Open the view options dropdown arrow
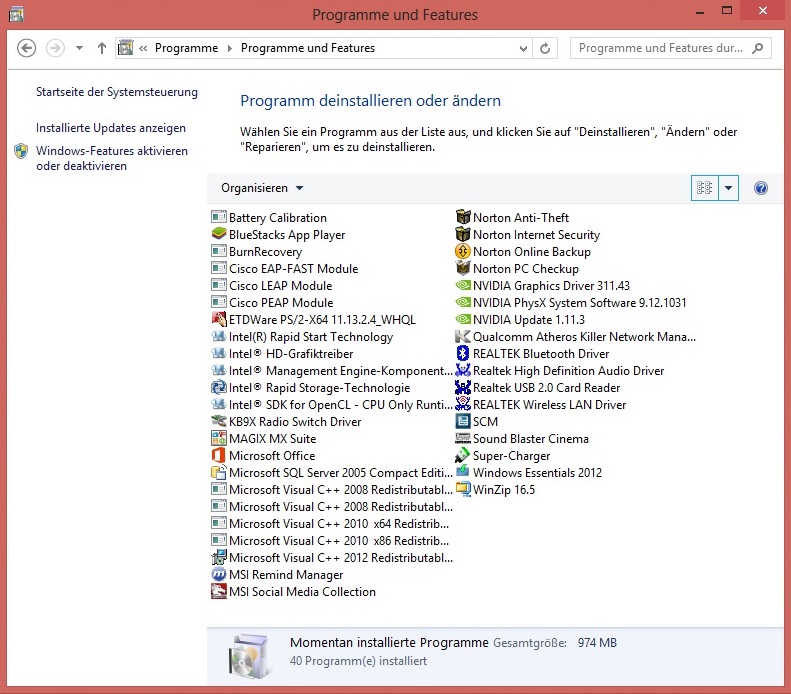Viewport: 791px width, 694px height. coord(728,188)
